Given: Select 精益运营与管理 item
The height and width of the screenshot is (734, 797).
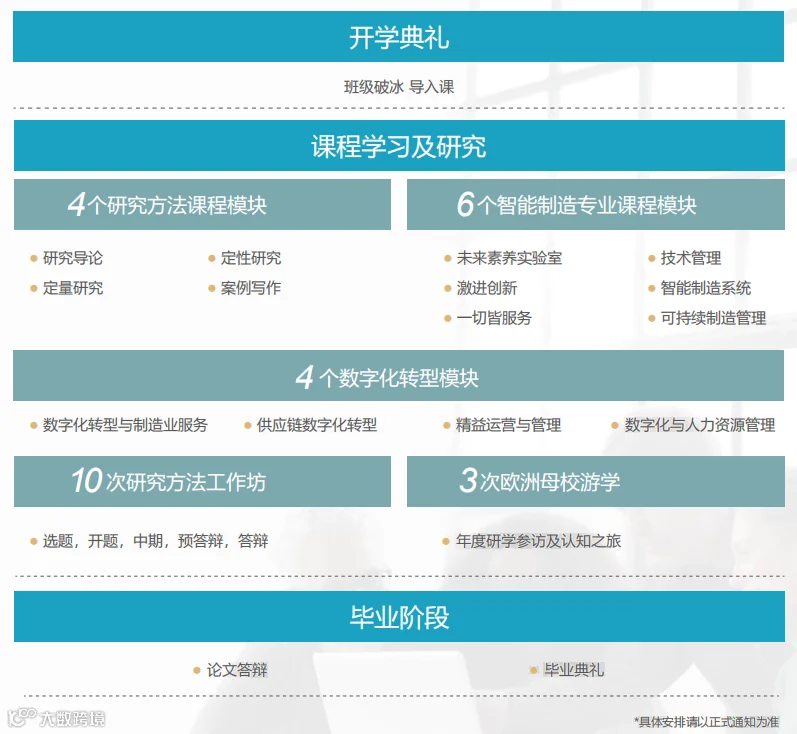Looking at the screenshot, I should pyautogui.click(x=508, y=425).
